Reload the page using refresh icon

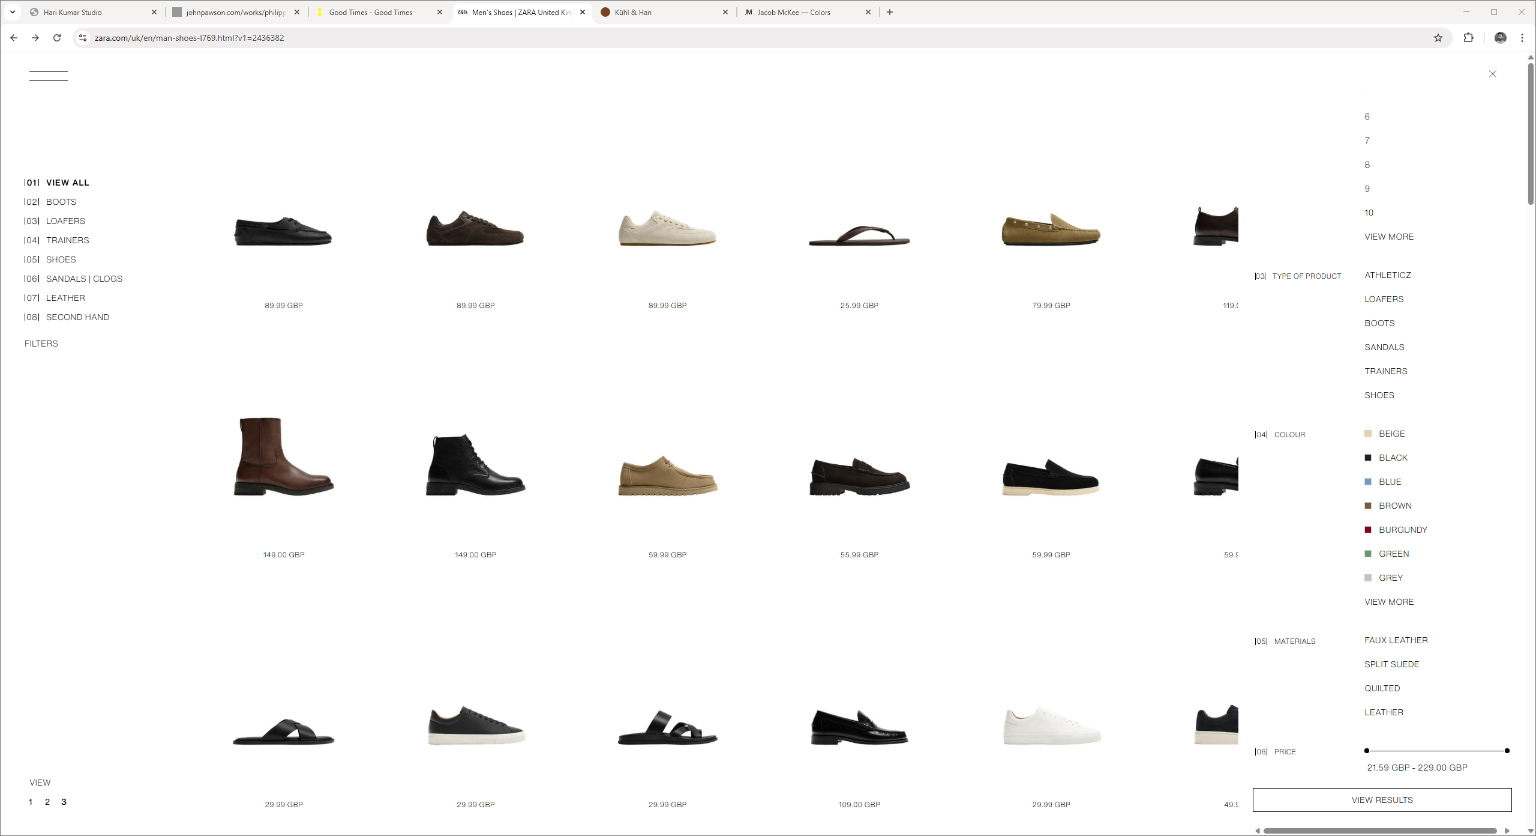point(57,38)
